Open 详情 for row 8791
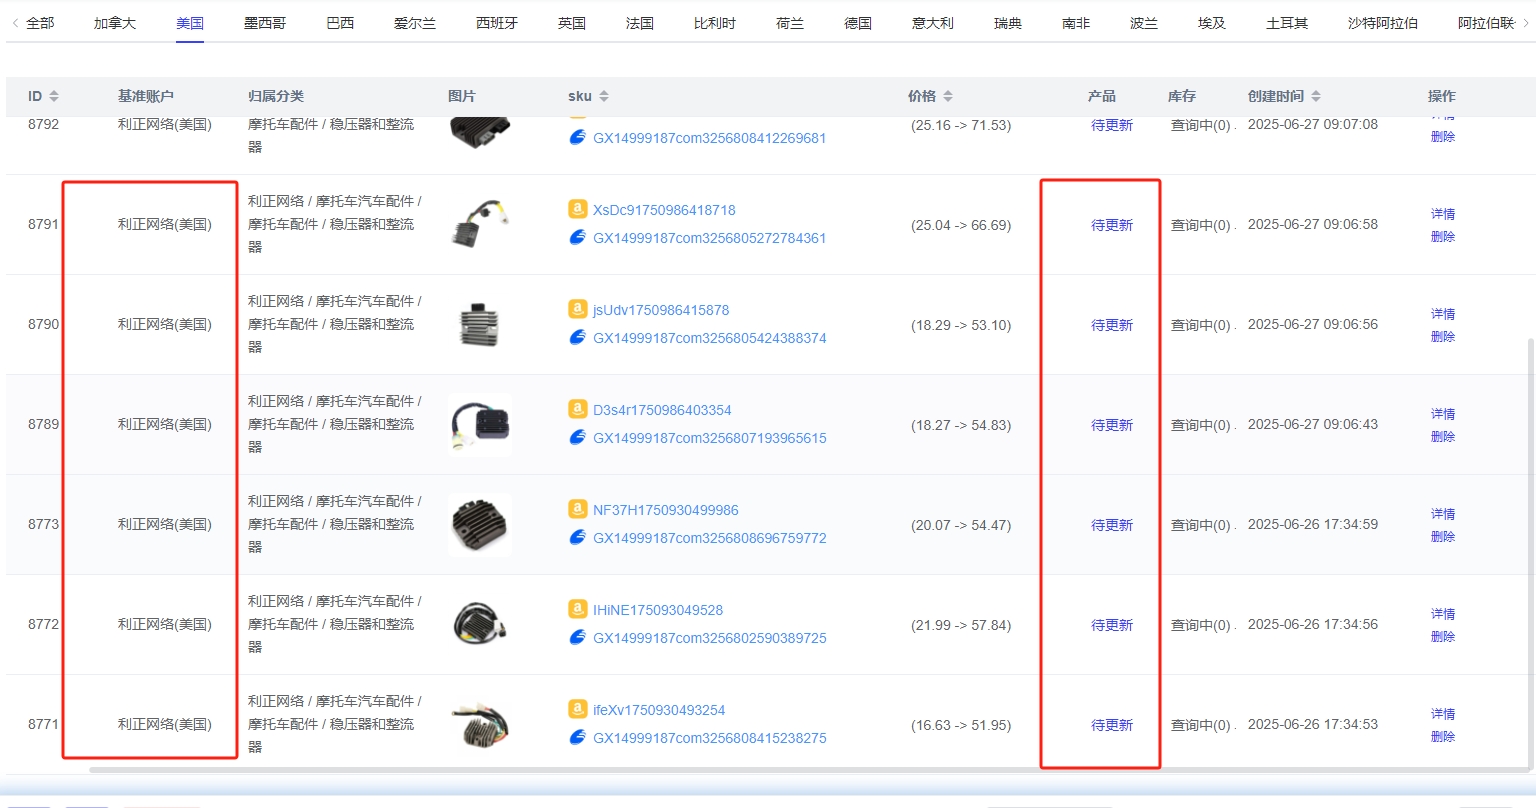This screenshot has height=808, width=1536. [x=1443, y=214]
